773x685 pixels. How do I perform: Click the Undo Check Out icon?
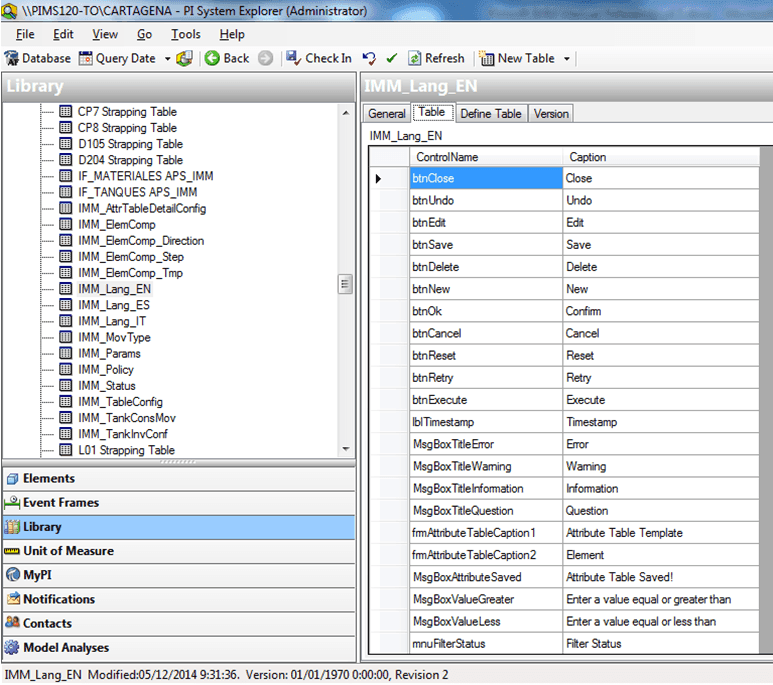(369, 58)
